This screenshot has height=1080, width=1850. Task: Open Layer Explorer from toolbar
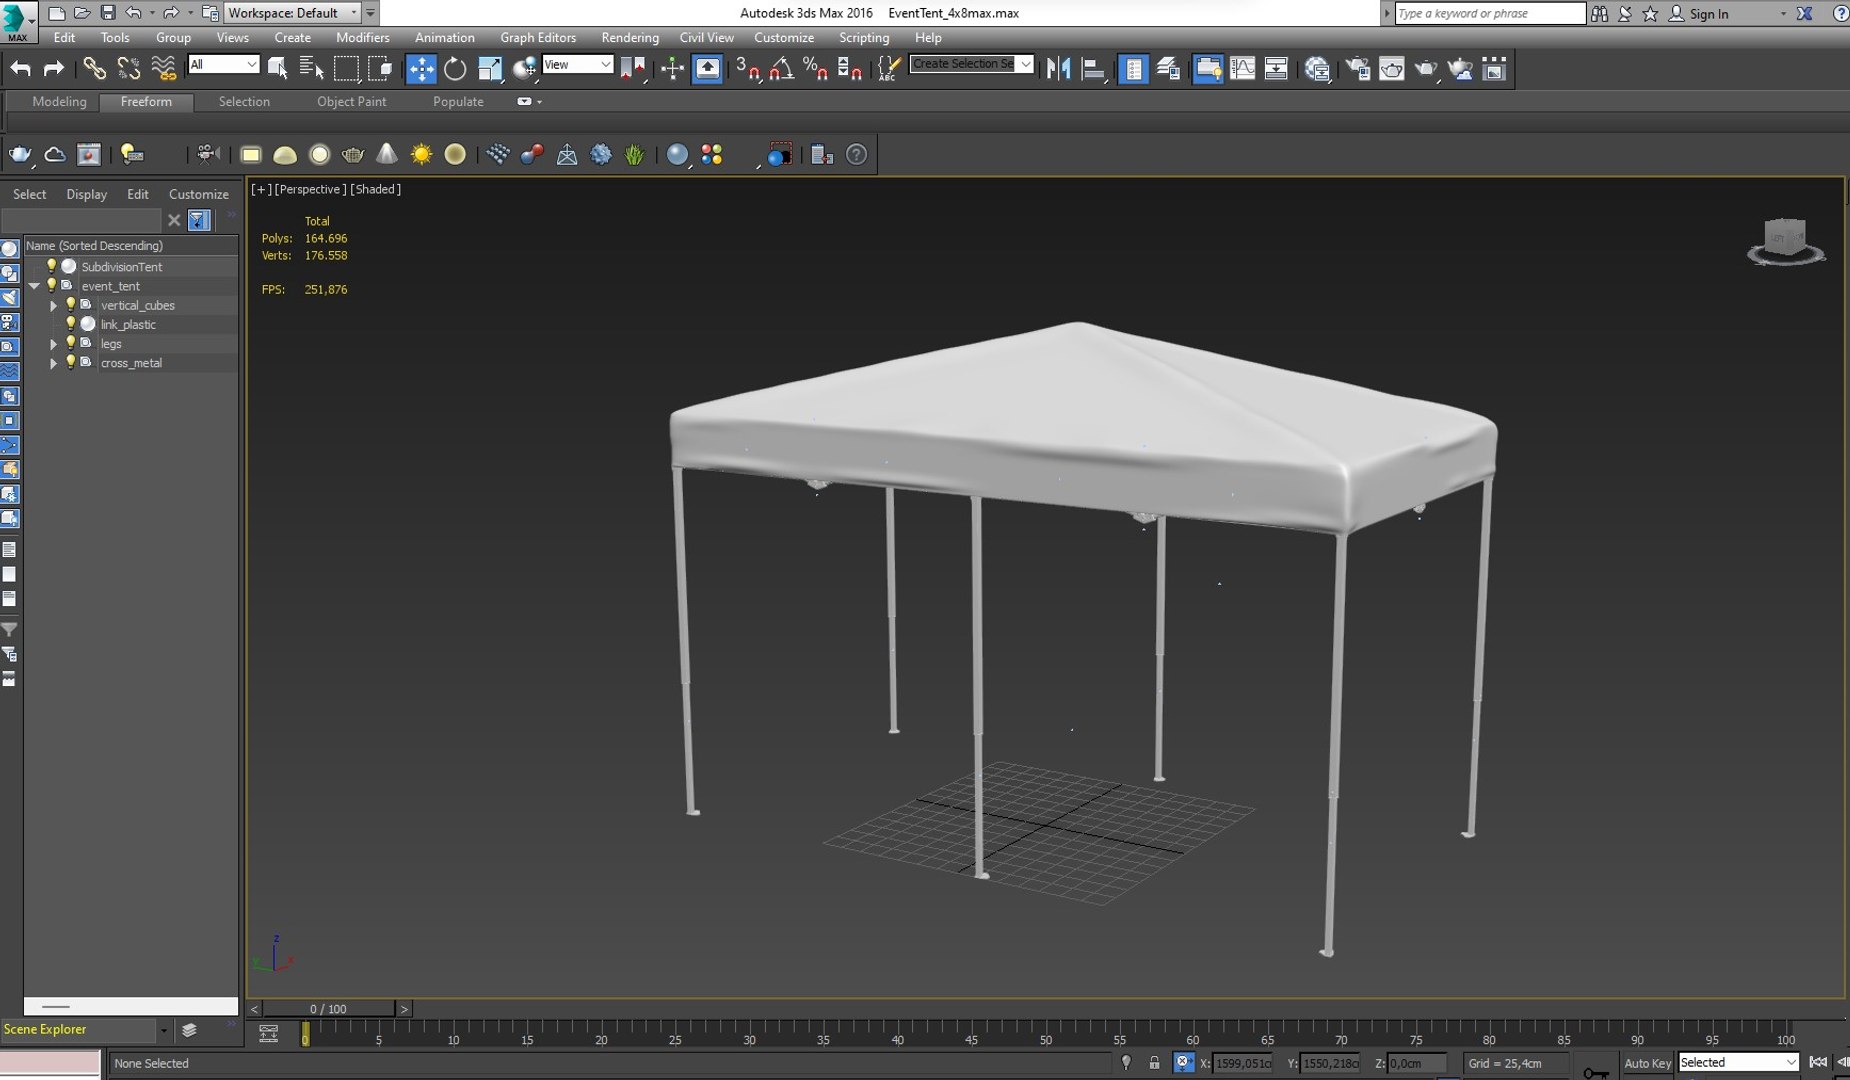[x=1167, y=68]
